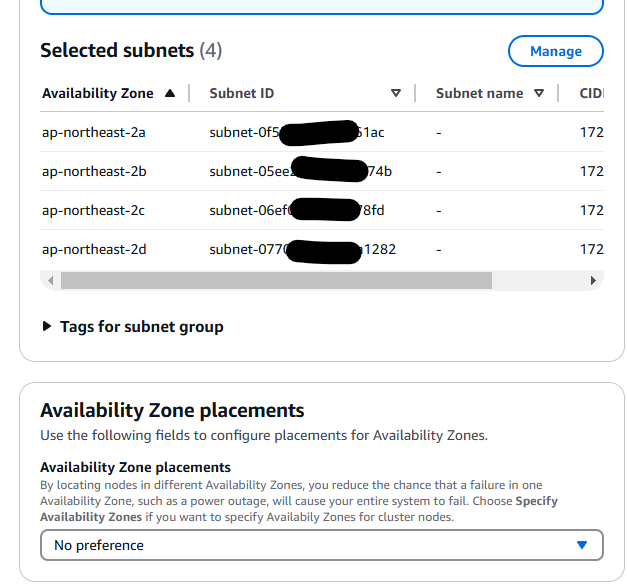Click the dropdown arrow beside No preference
Screen dimensions: 627x587
point(582,545)
